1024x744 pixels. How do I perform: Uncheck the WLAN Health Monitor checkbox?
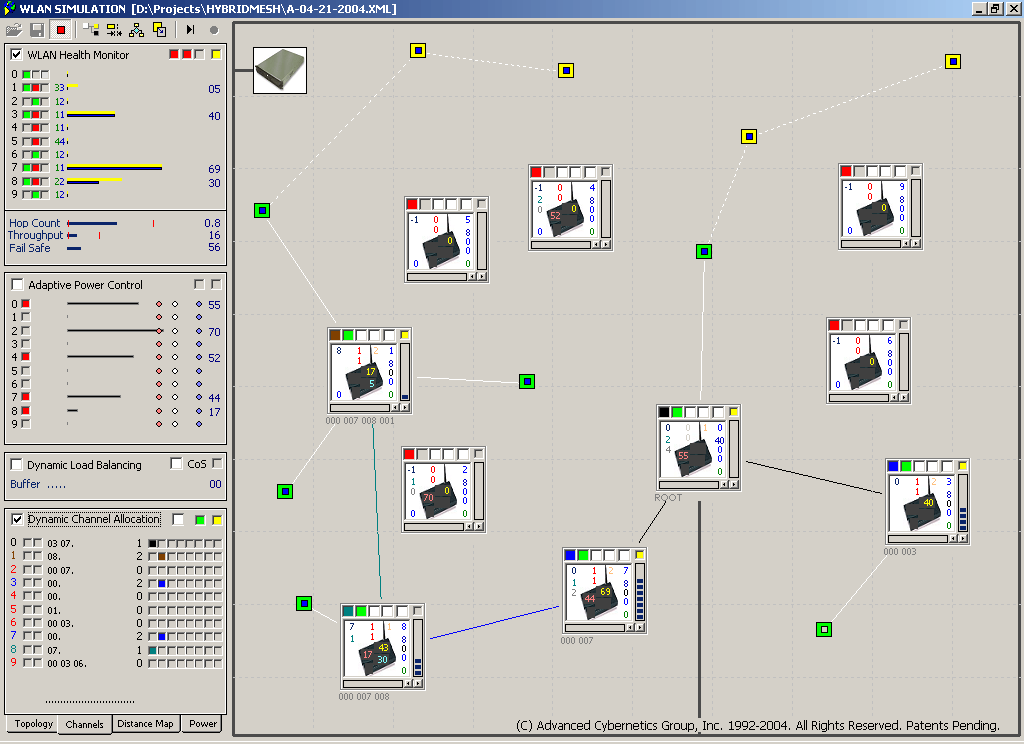pyautogui.click(x=17, y=55)
